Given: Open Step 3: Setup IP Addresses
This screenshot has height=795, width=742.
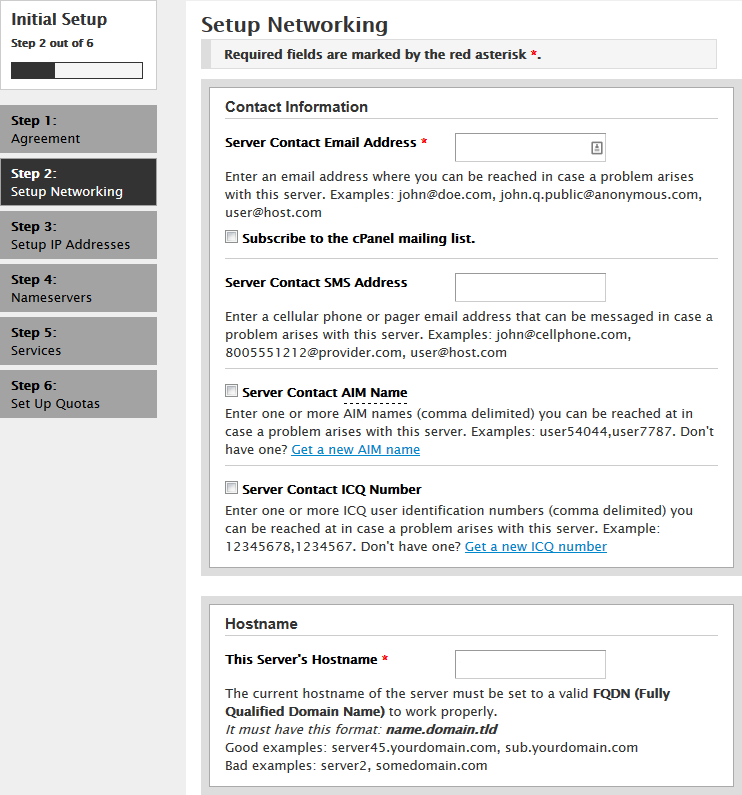Looking at the screenshot, I should pos(79,235).
